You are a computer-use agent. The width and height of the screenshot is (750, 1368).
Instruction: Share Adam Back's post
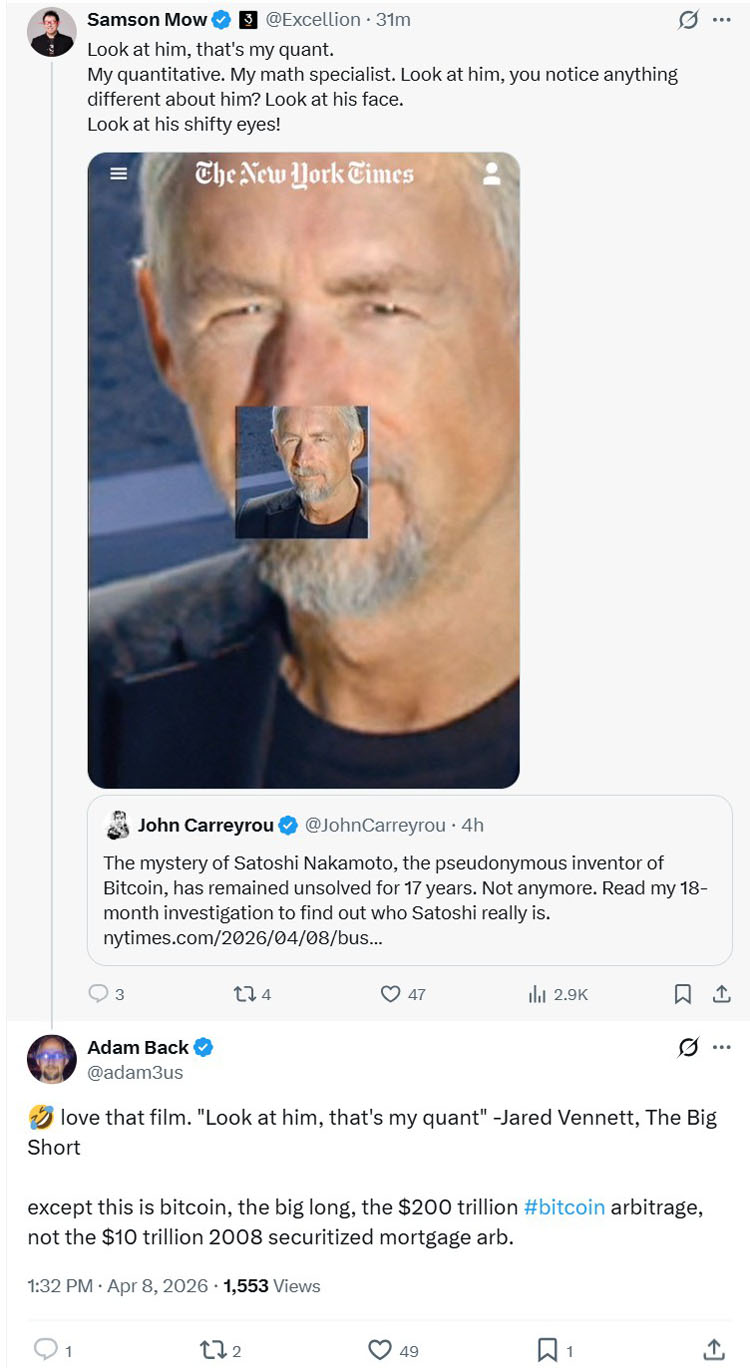click(x=713, y=1350)
